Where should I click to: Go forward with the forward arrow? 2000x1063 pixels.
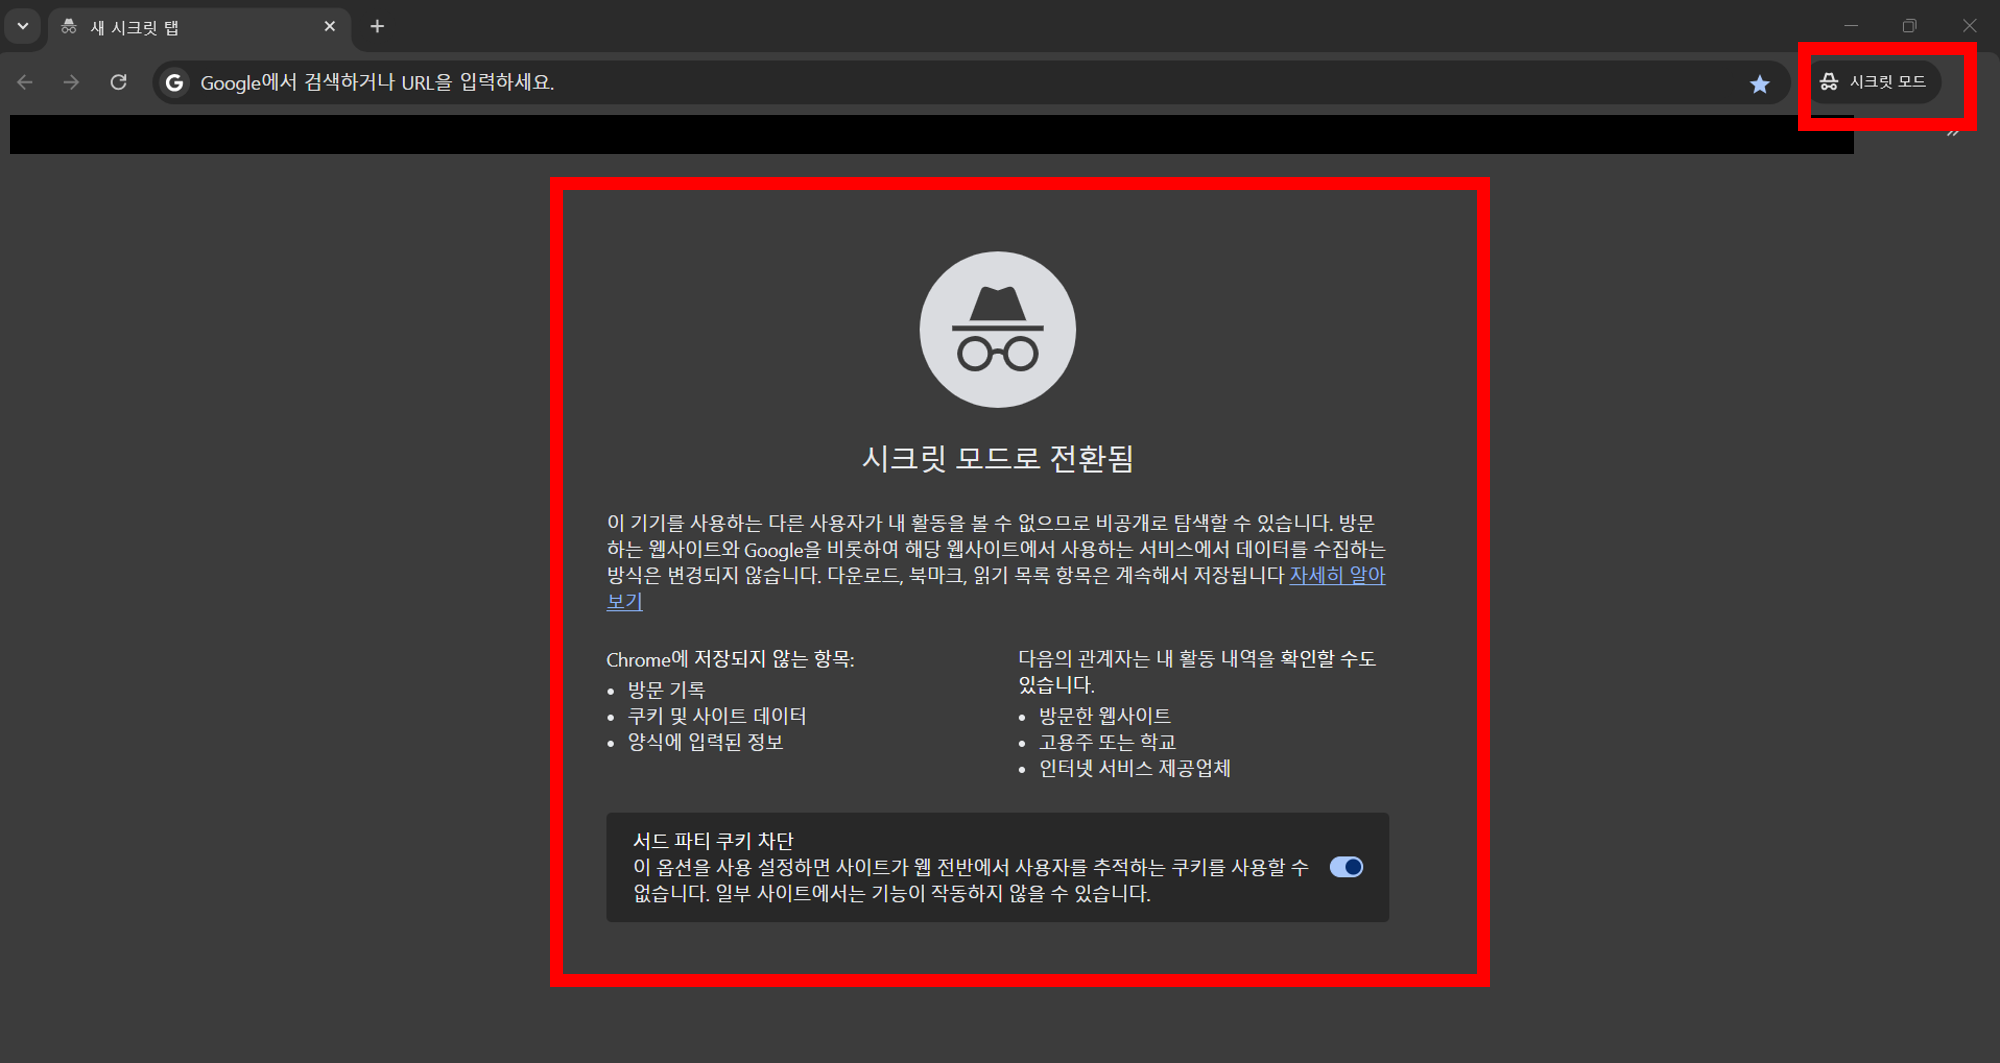pyautogui.click(x=71, y=82)
